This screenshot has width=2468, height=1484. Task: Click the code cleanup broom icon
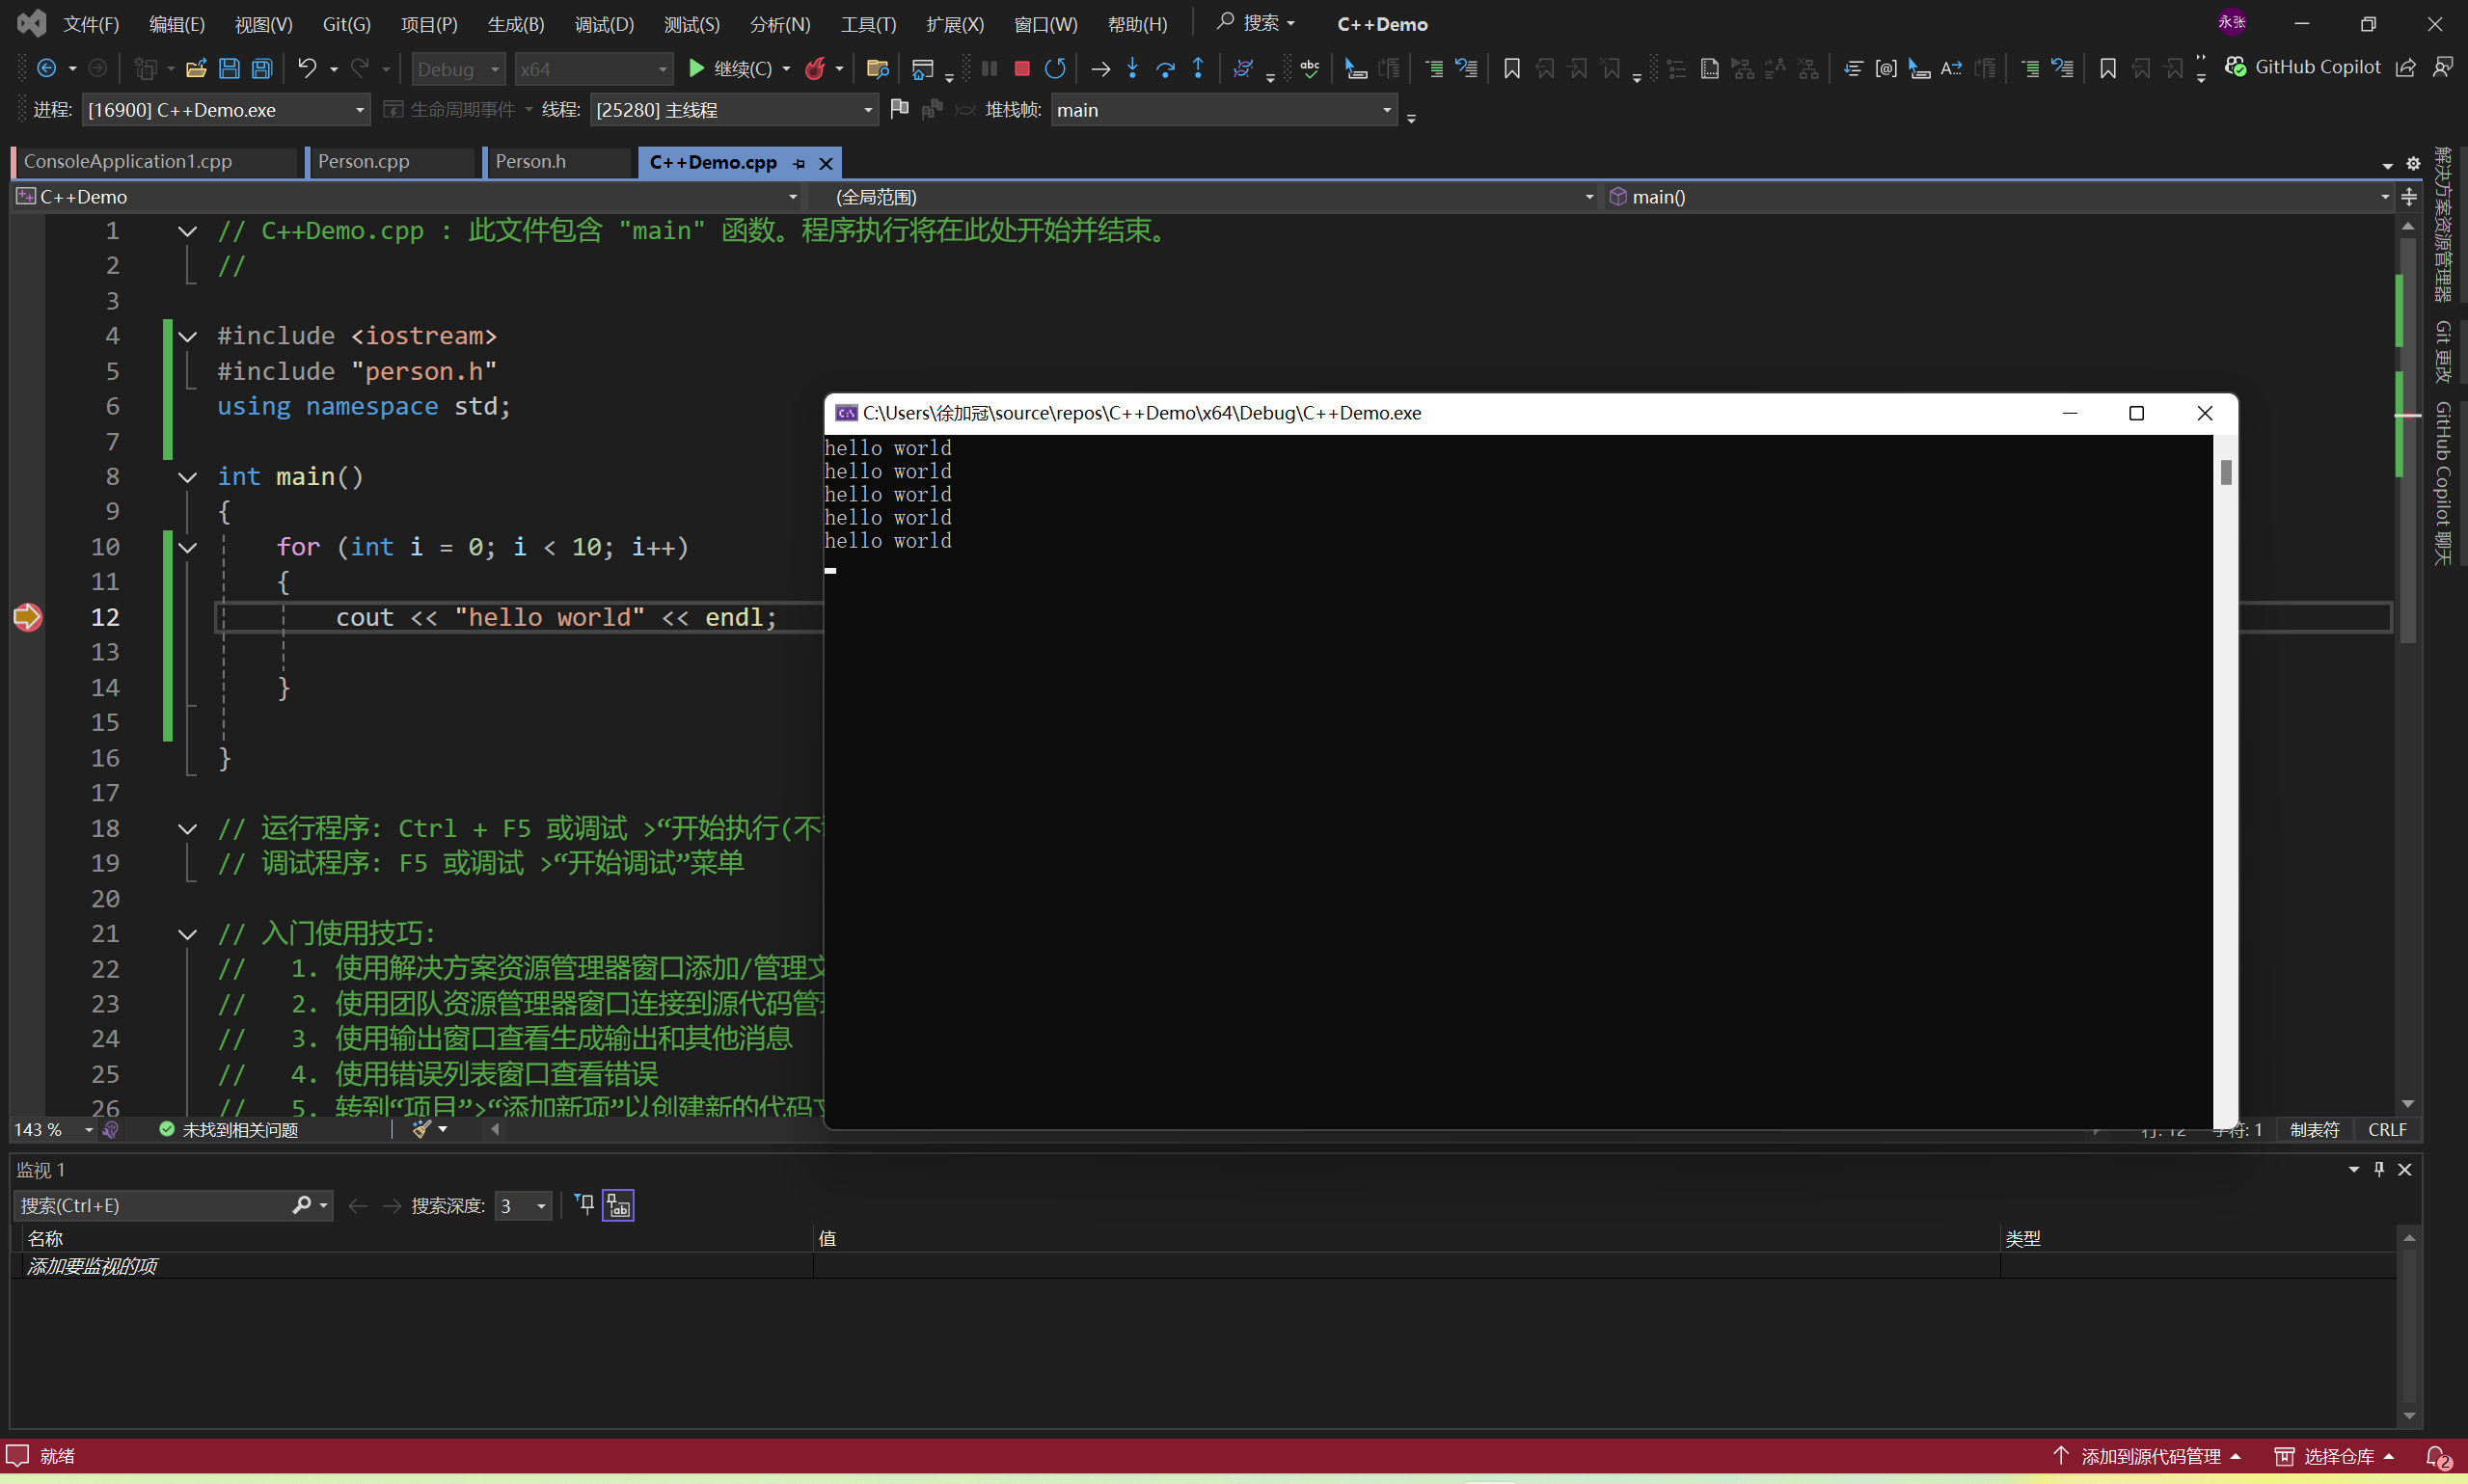422,1129
